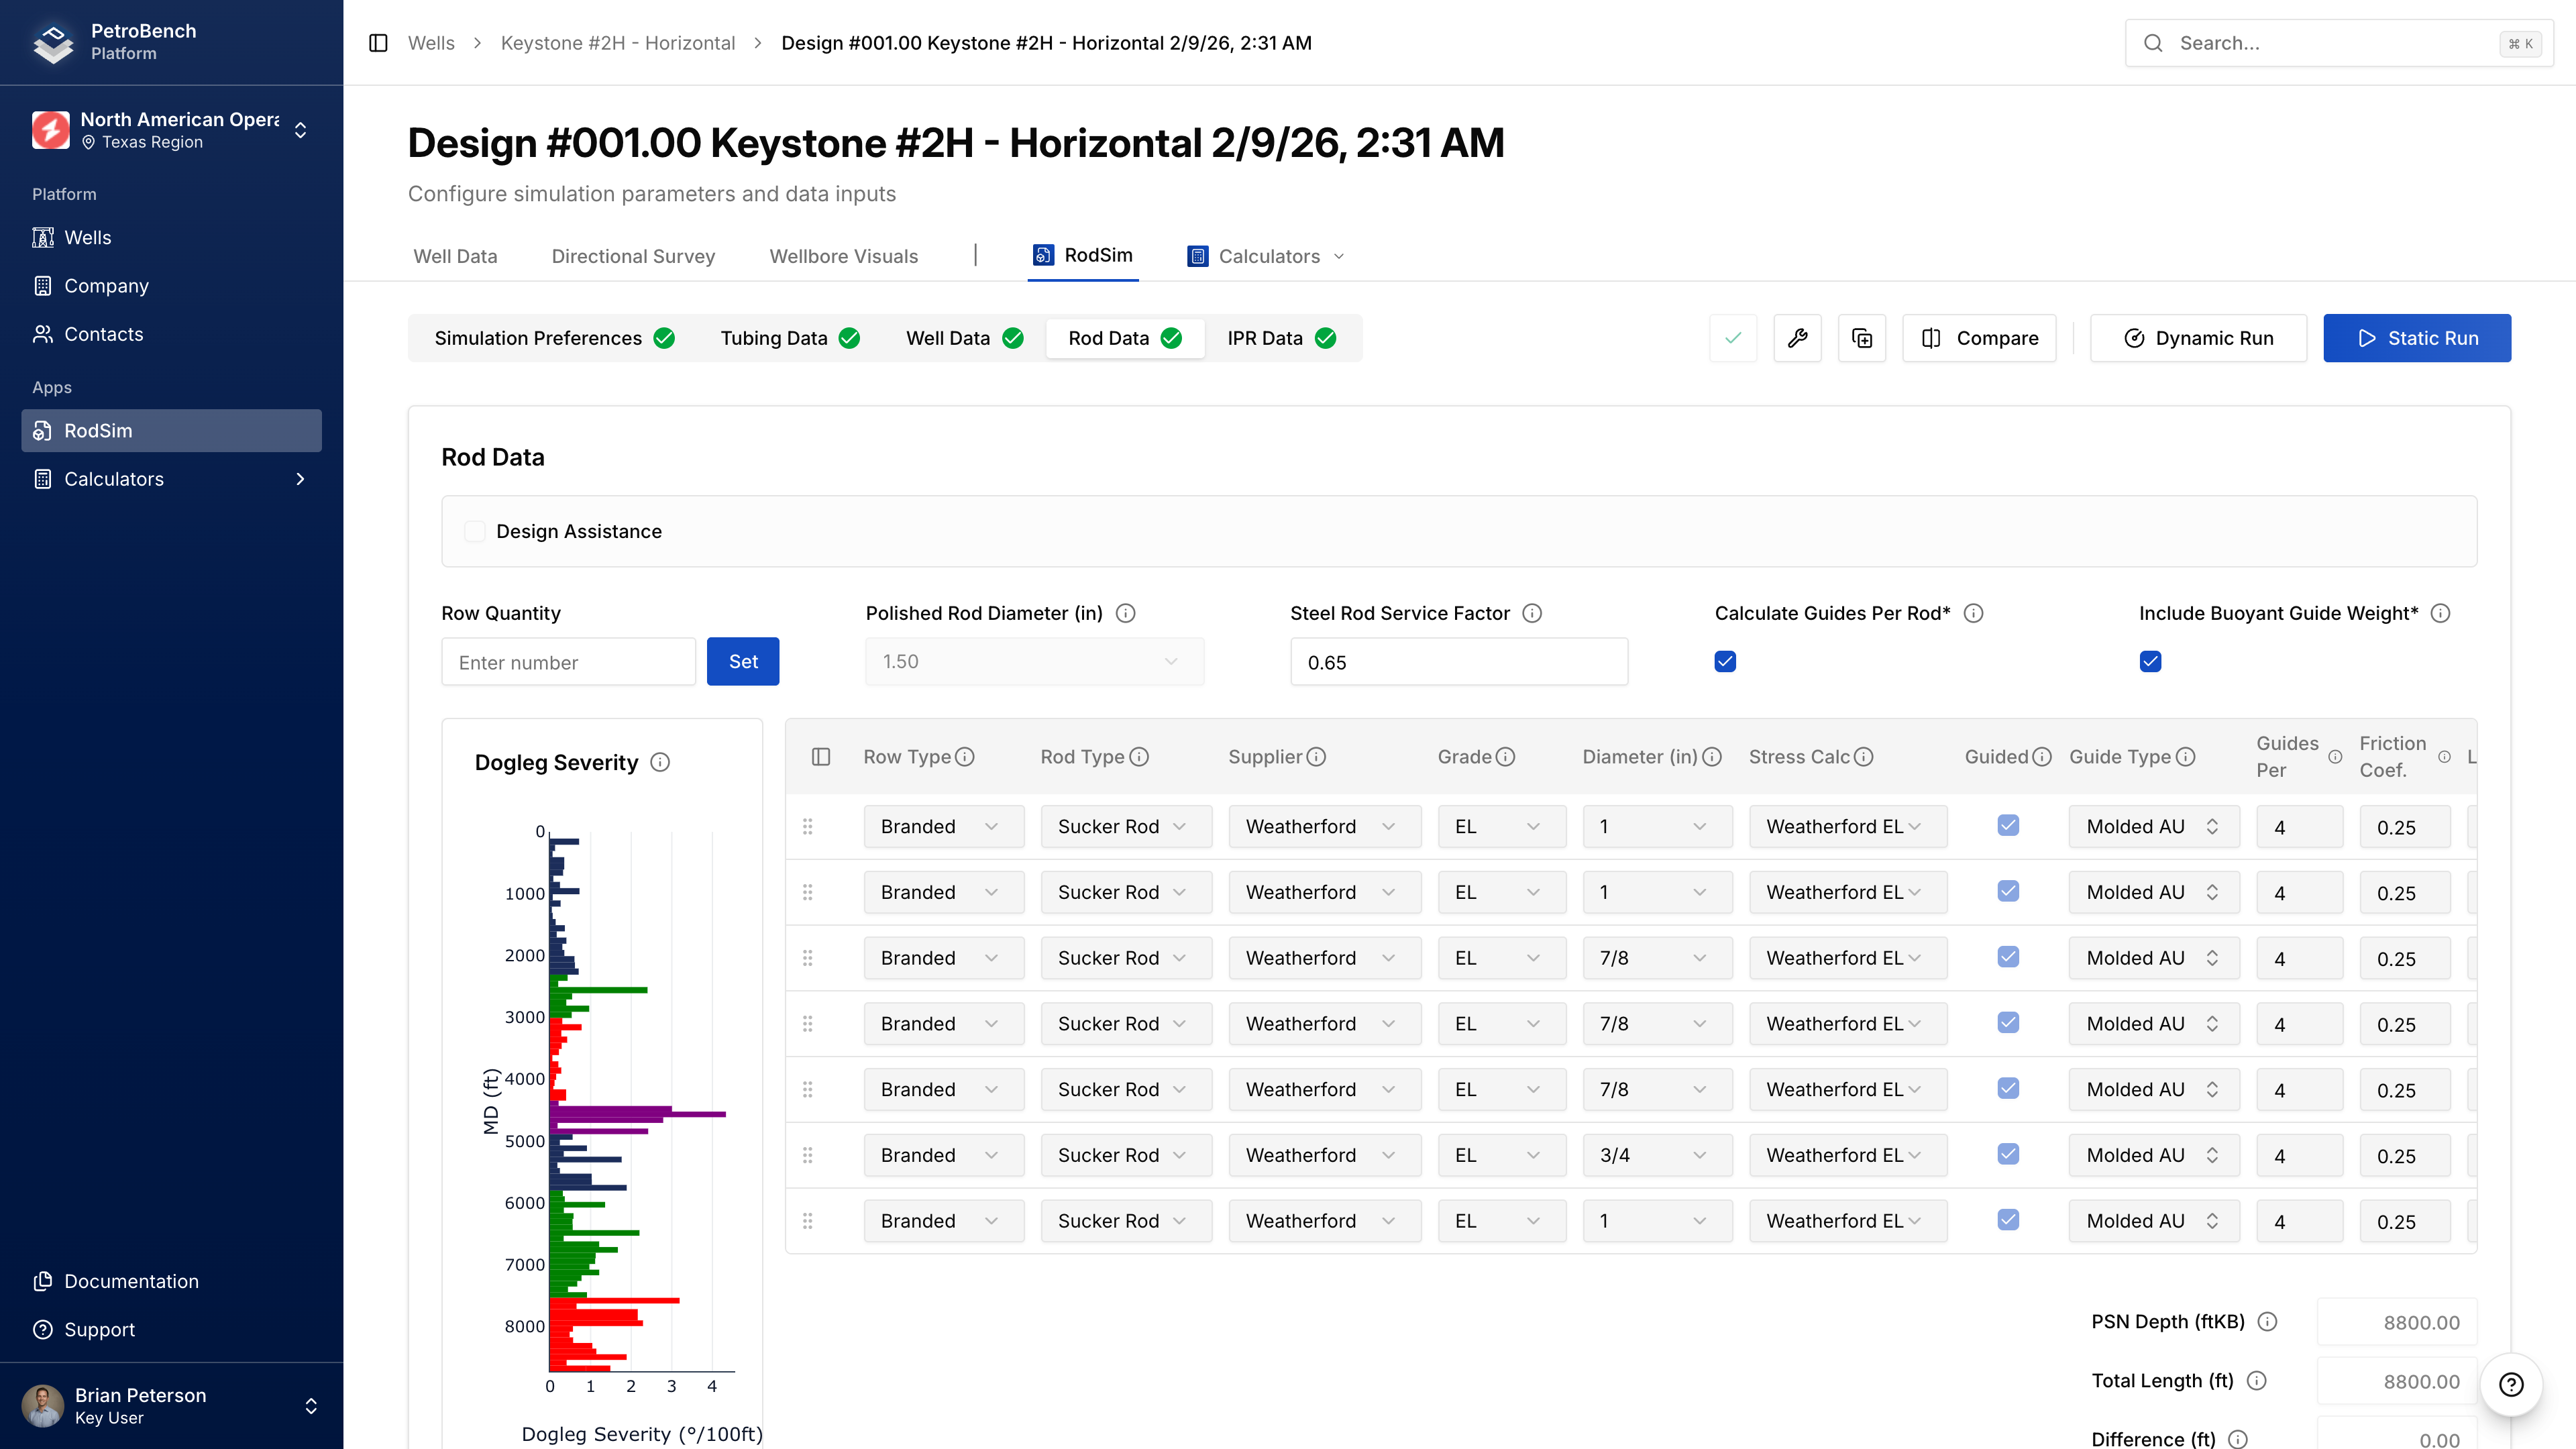This screenshot has width=2576, height=1449.
Task: Click info icon next to Steel Rod Service Factor
Action: pos(1532,613)
